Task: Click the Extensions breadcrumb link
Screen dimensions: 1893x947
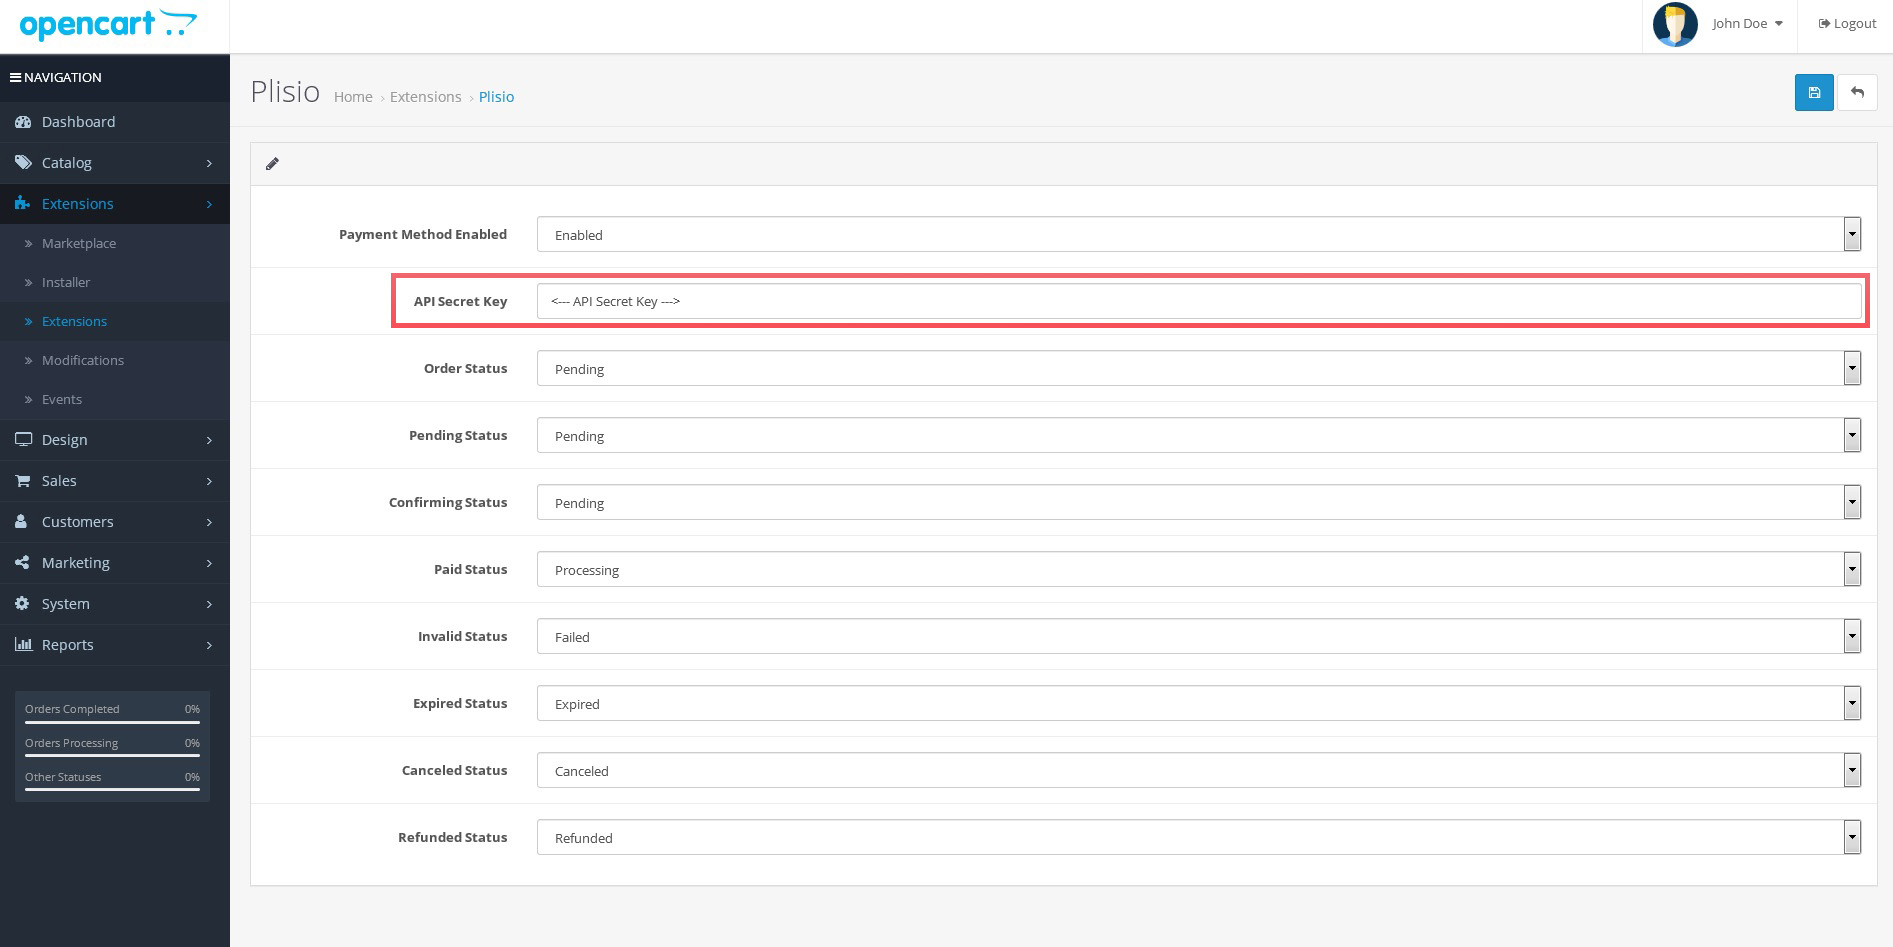Action: (425, 97)
